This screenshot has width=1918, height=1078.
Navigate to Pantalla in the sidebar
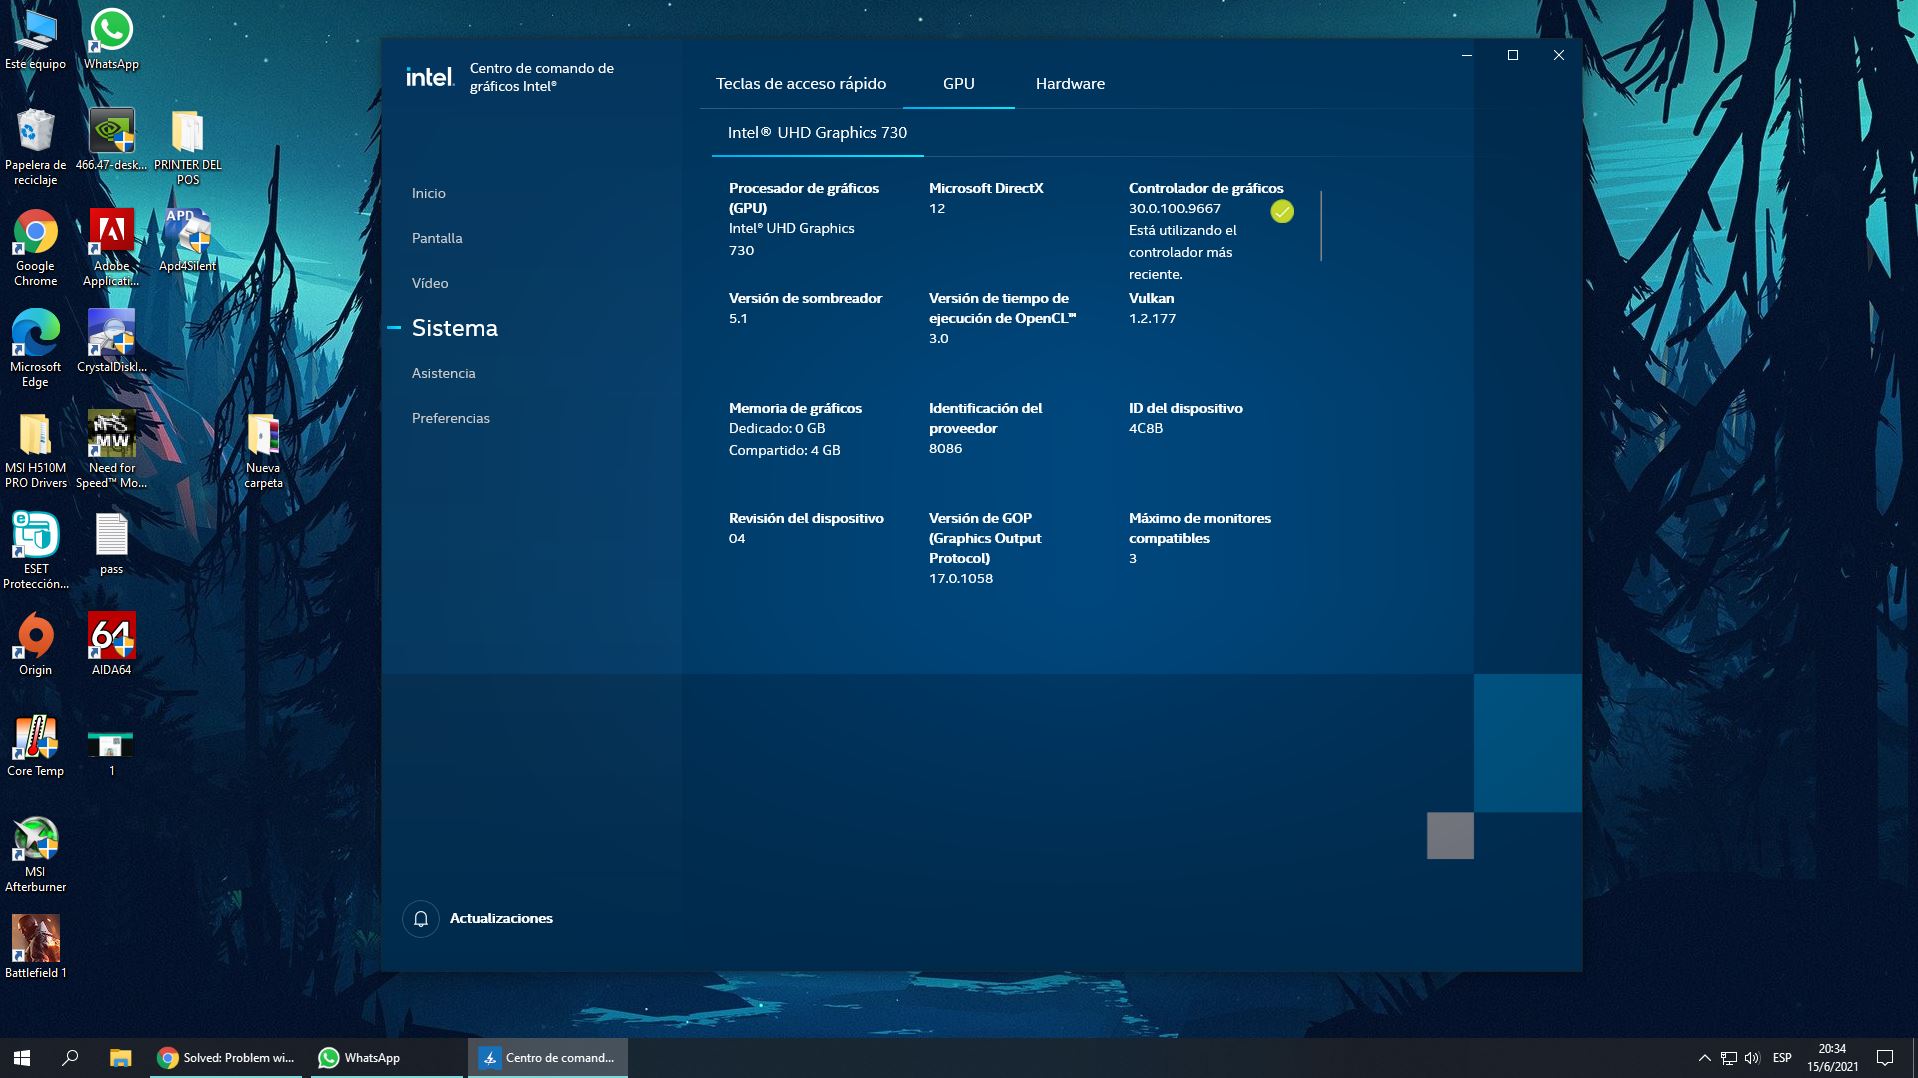click(x=437, y=238)
